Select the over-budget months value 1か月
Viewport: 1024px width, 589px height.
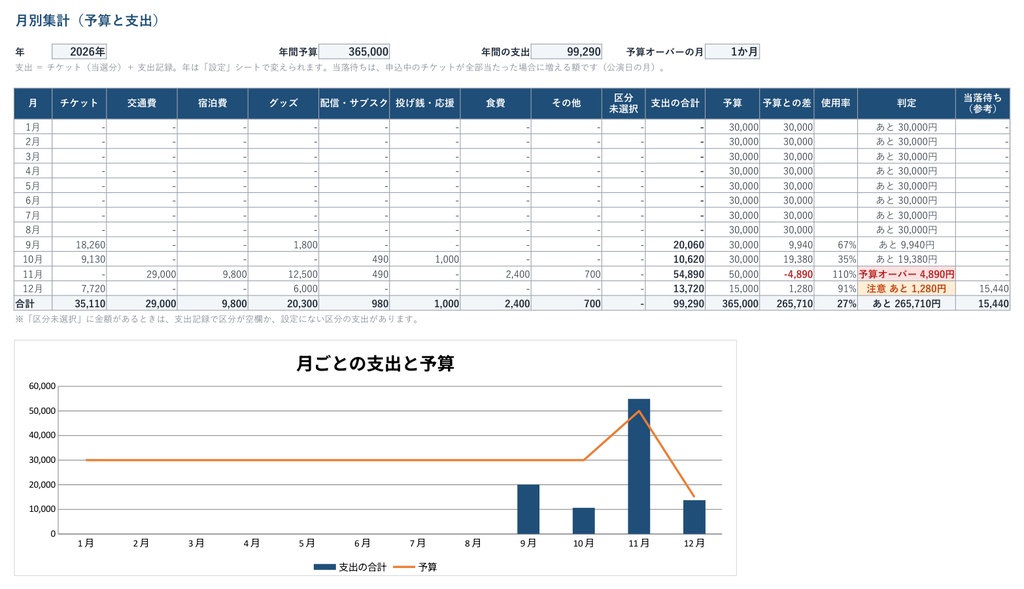[x=732, y=52]
